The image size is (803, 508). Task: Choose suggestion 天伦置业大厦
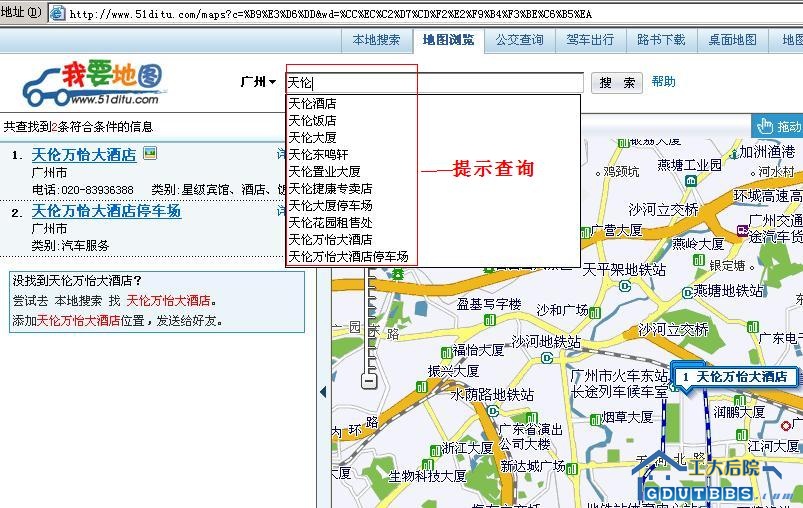[x=325, y=171]
